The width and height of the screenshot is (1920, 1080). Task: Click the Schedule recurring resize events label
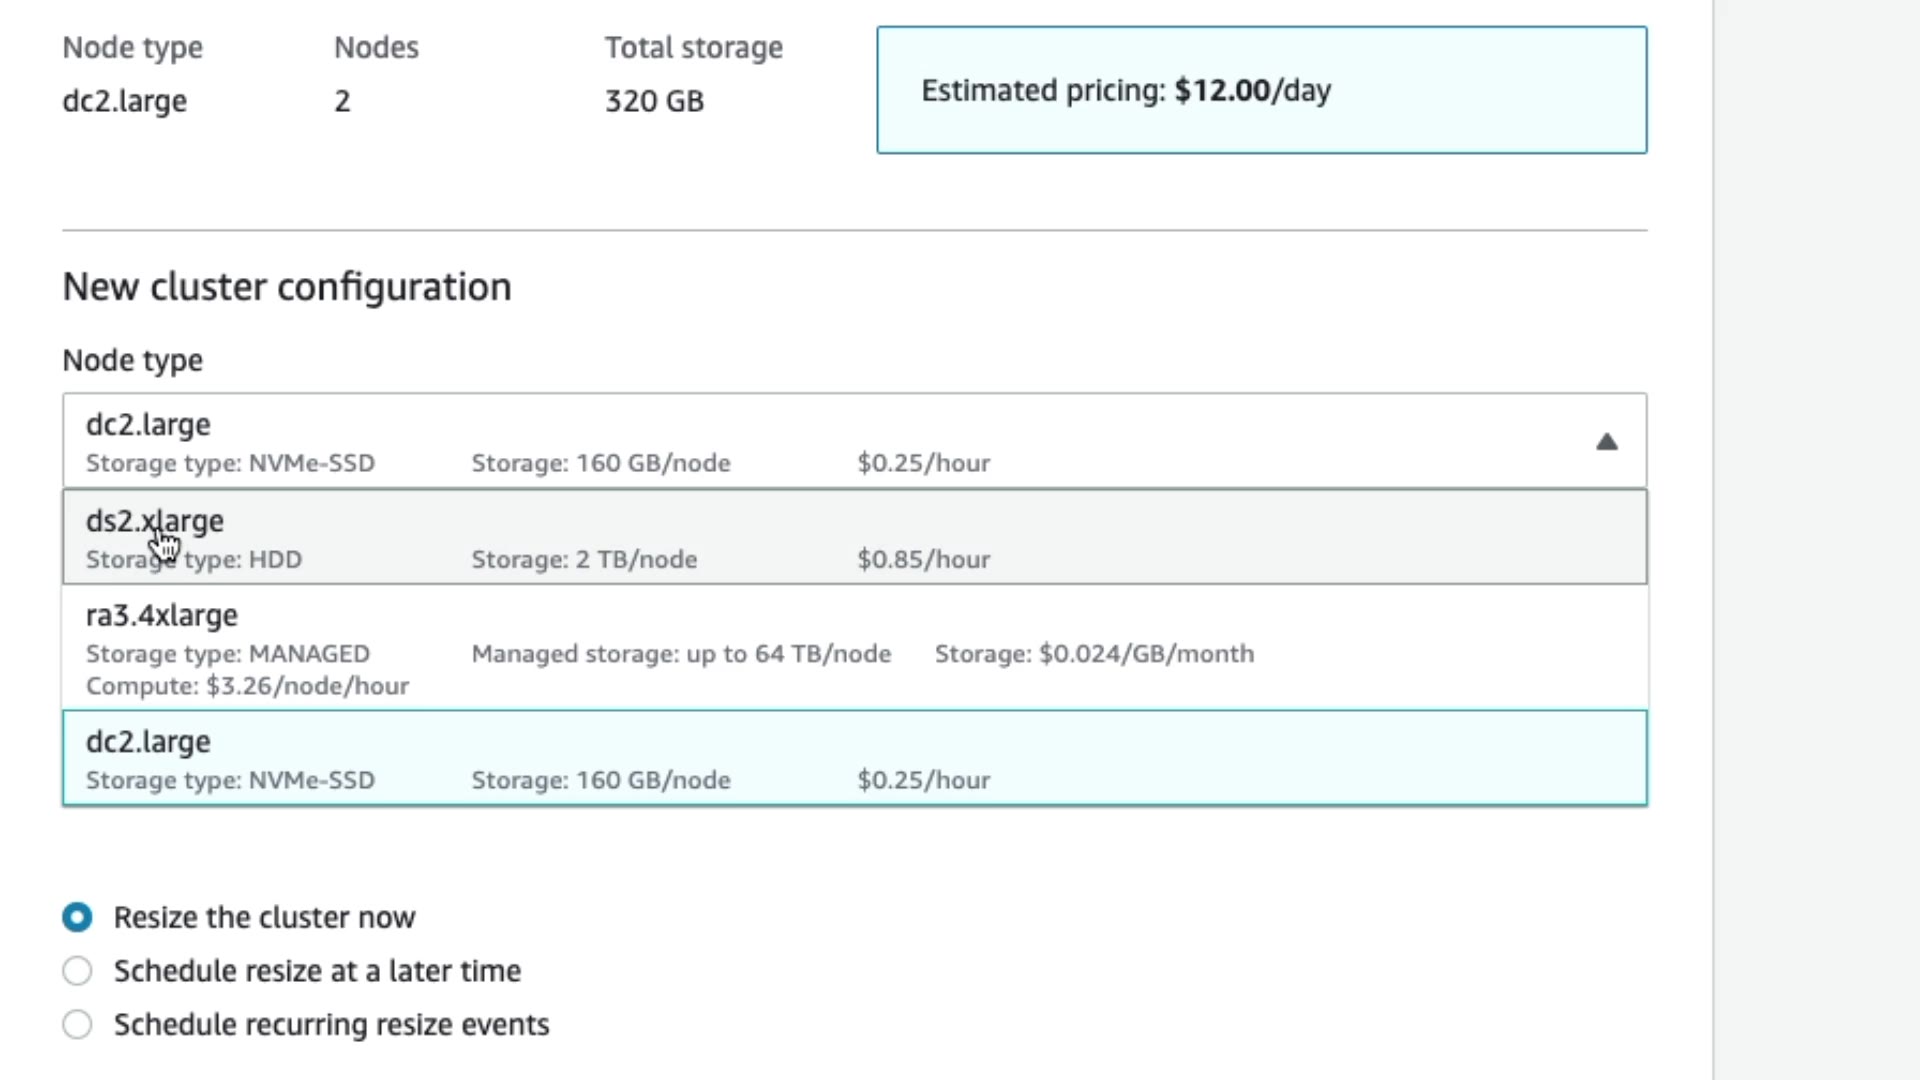(x=331, y=1025)
